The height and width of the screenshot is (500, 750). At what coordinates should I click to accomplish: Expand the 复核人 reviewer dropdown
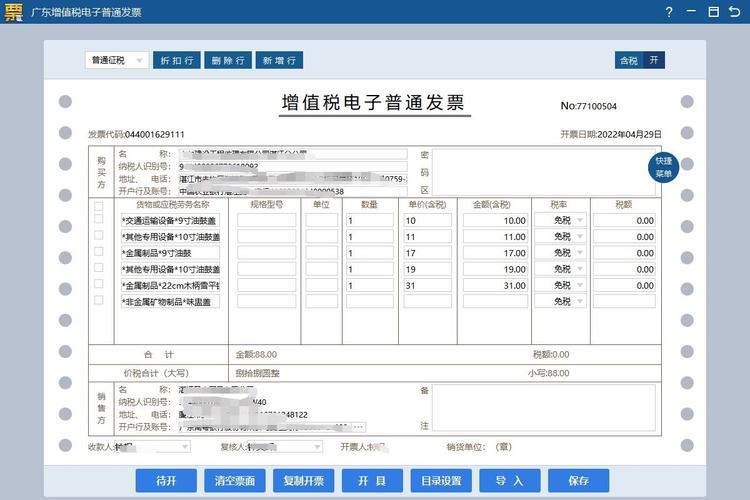point(284,447)
